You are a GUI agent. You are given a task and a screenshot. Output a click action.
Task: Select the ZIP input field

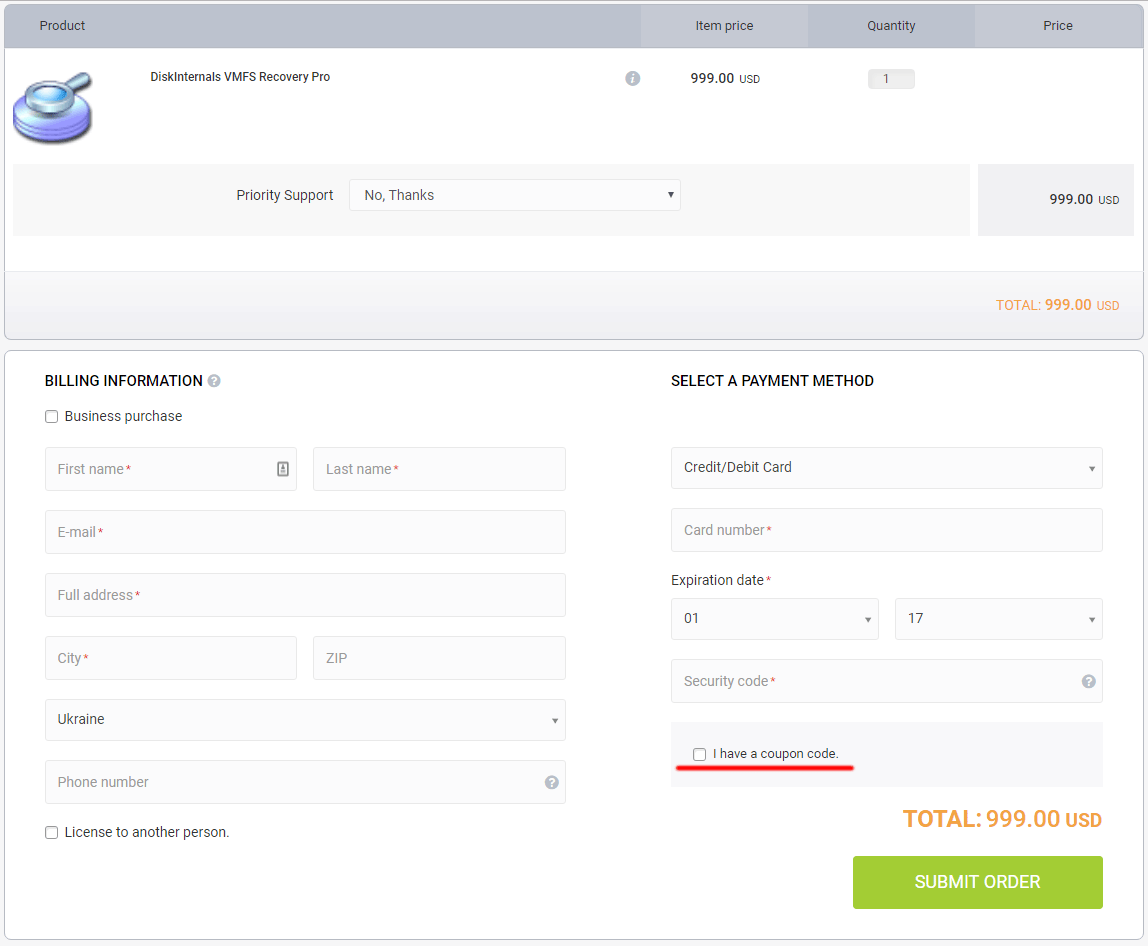coord(439,658)
